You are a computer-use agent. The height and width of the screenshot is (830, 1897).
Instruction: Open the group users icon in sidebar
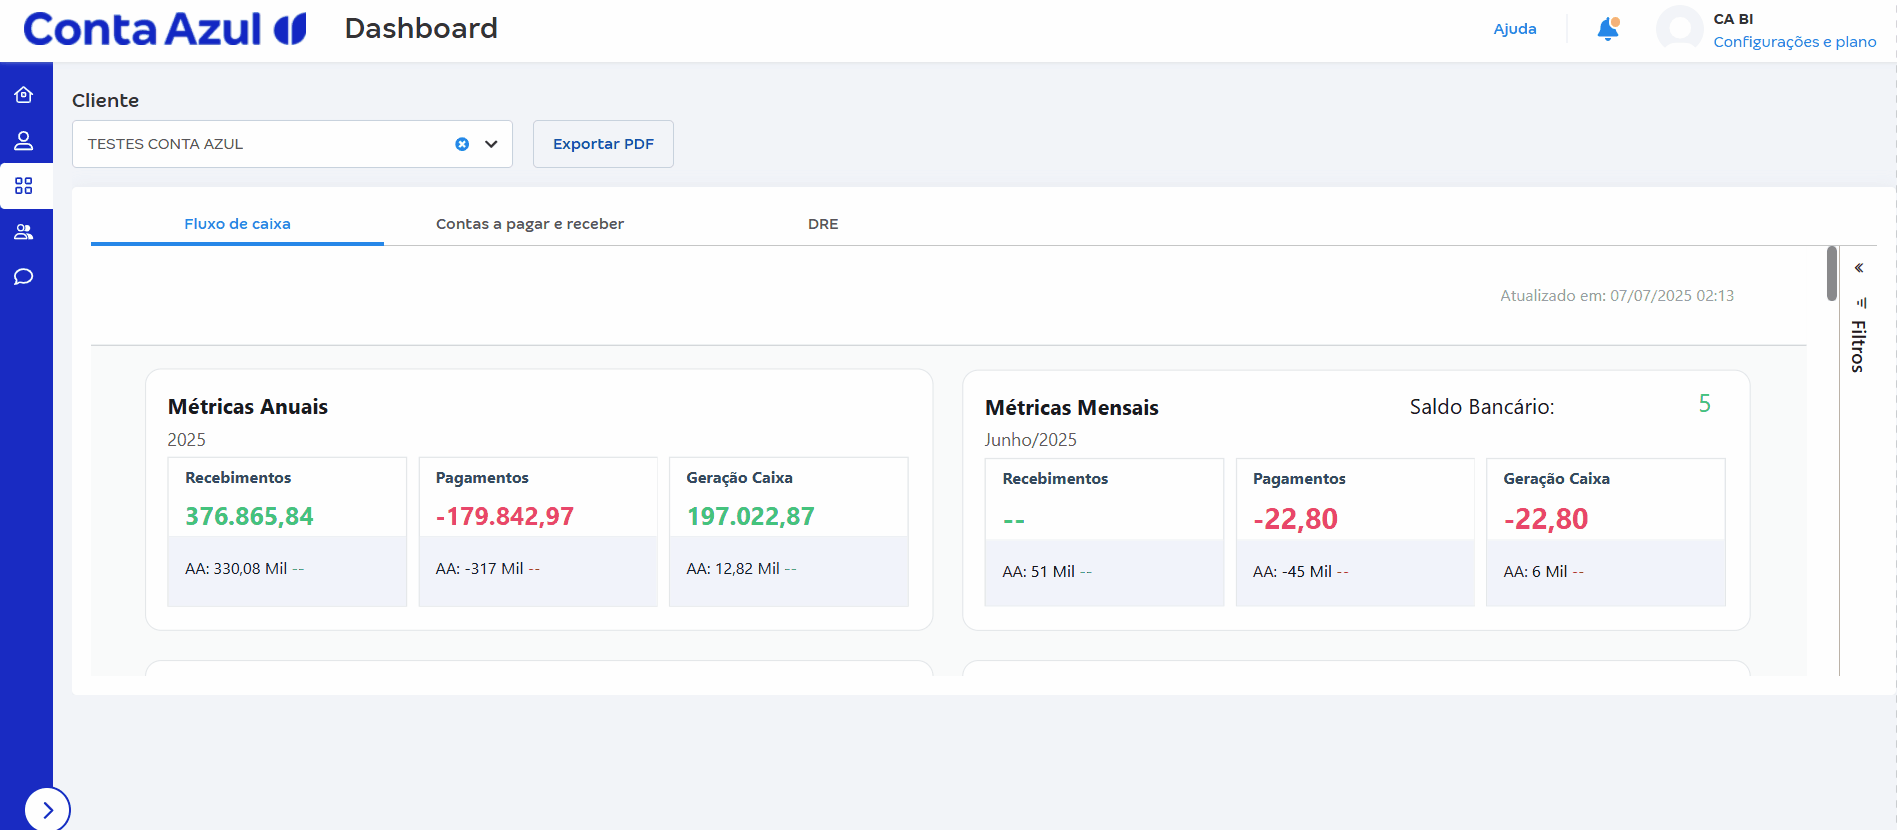(x=24, y=232)
